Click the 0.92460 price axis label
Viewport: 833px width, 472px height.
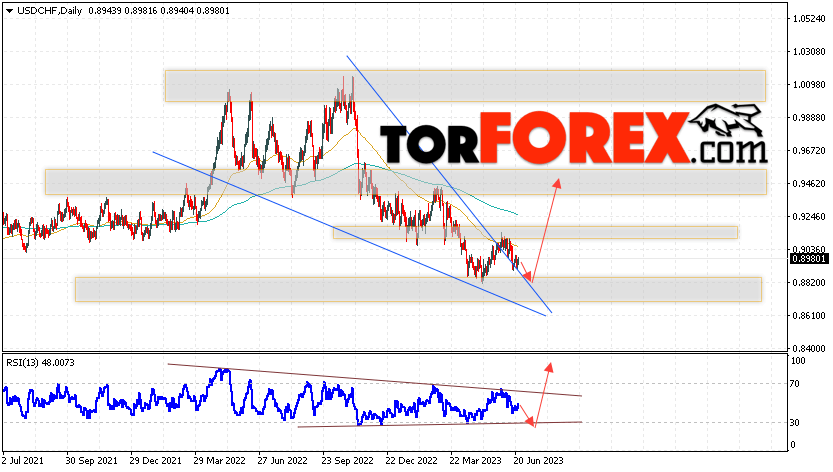(810, 217)
